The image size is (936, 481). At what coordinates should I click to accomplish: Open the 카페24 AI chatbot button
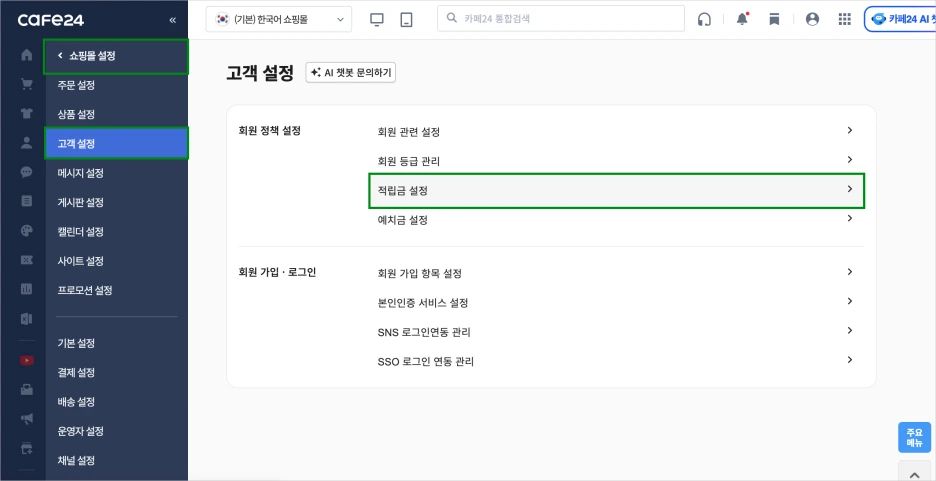(900, 19)
